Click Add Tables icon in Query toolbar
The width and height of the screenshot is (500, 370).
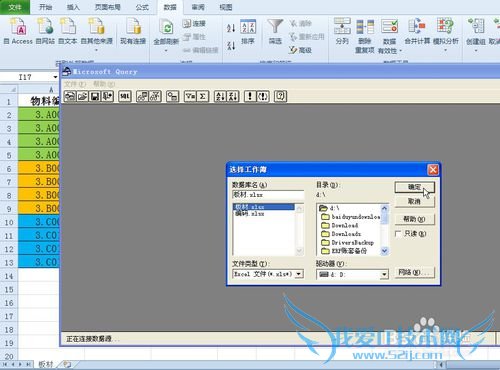[x=173, y=96]
